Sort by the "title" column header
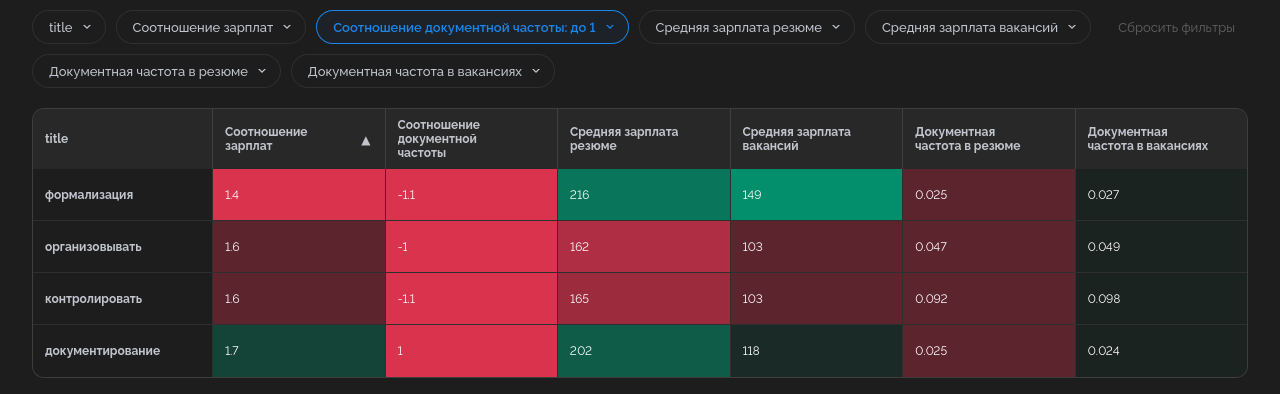This screenshot has width=1280, height=394. click(x=123, y=139)
